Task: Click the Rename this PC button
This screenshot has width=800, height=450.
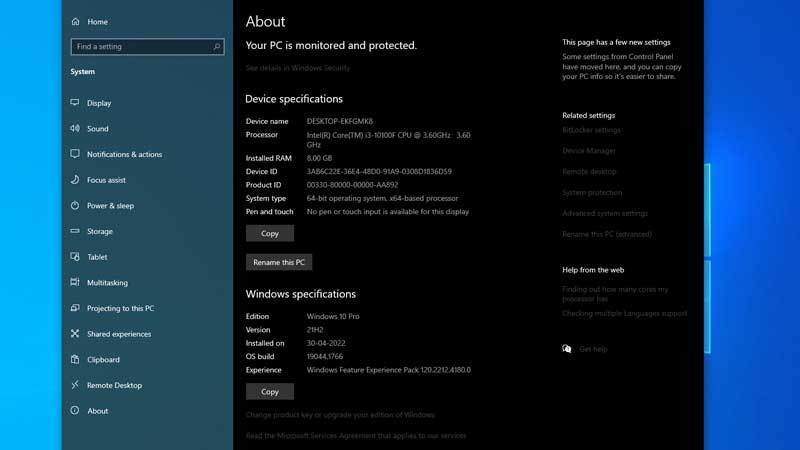Action: (x=279, y=262)
